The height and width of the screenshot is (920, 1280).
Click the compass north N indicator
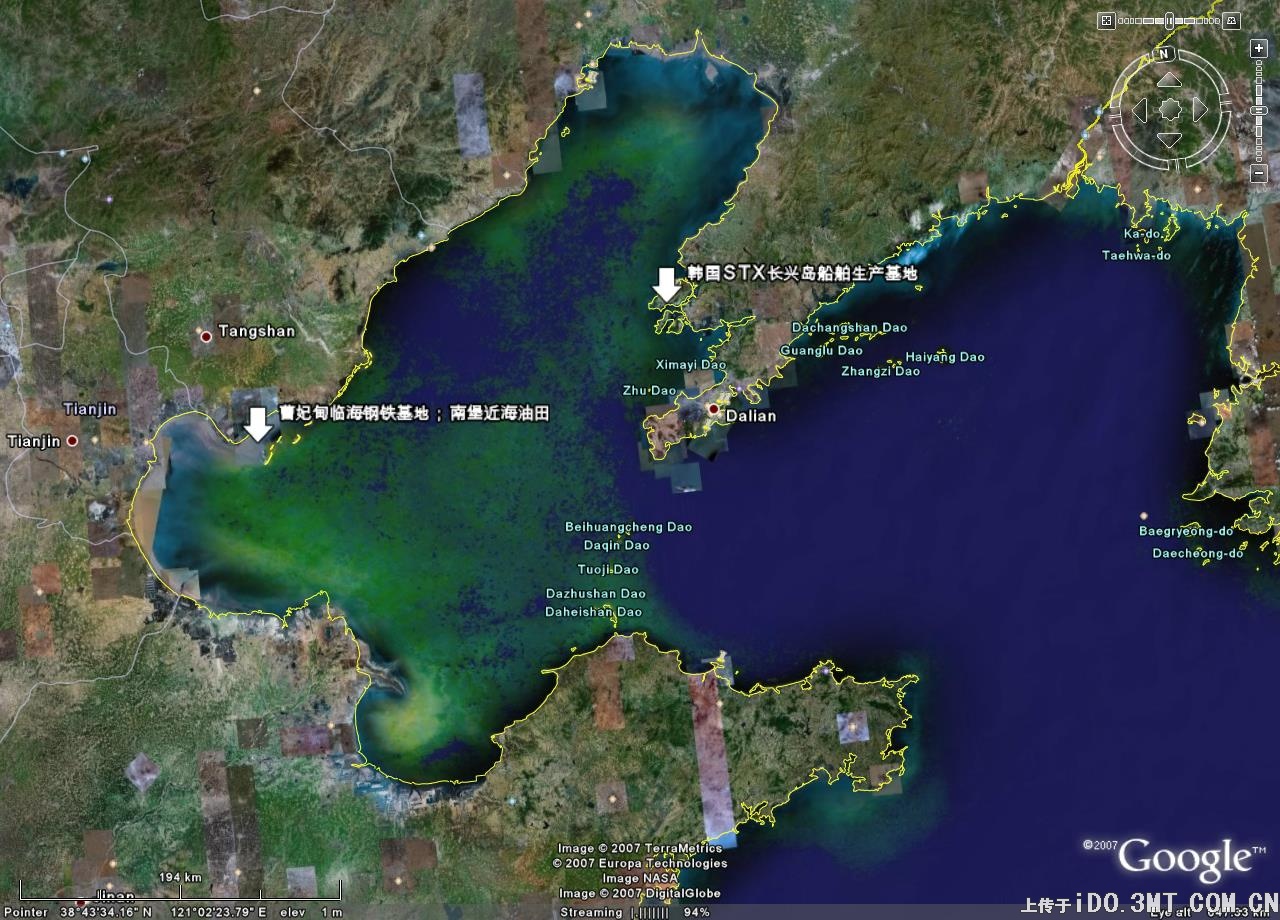click(x=1164, y=54)
